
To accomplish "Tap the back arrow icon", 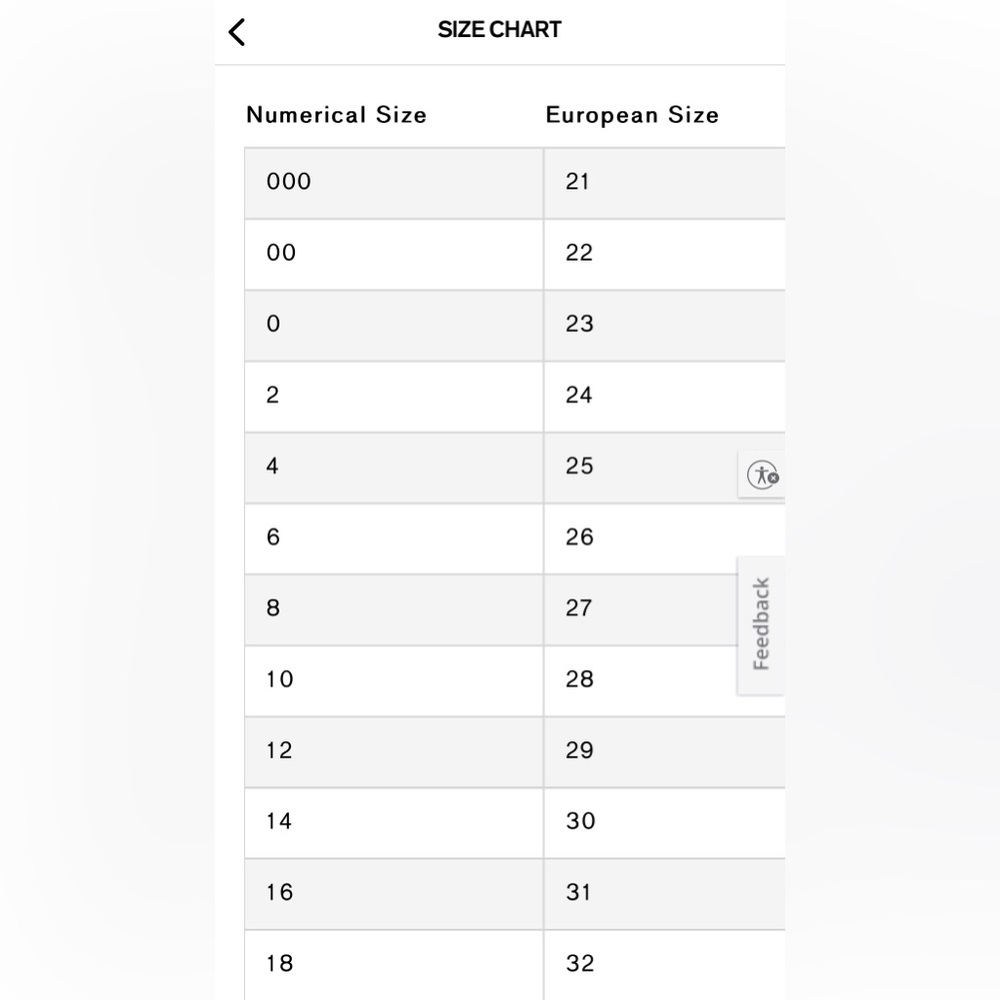I will 237,32.
